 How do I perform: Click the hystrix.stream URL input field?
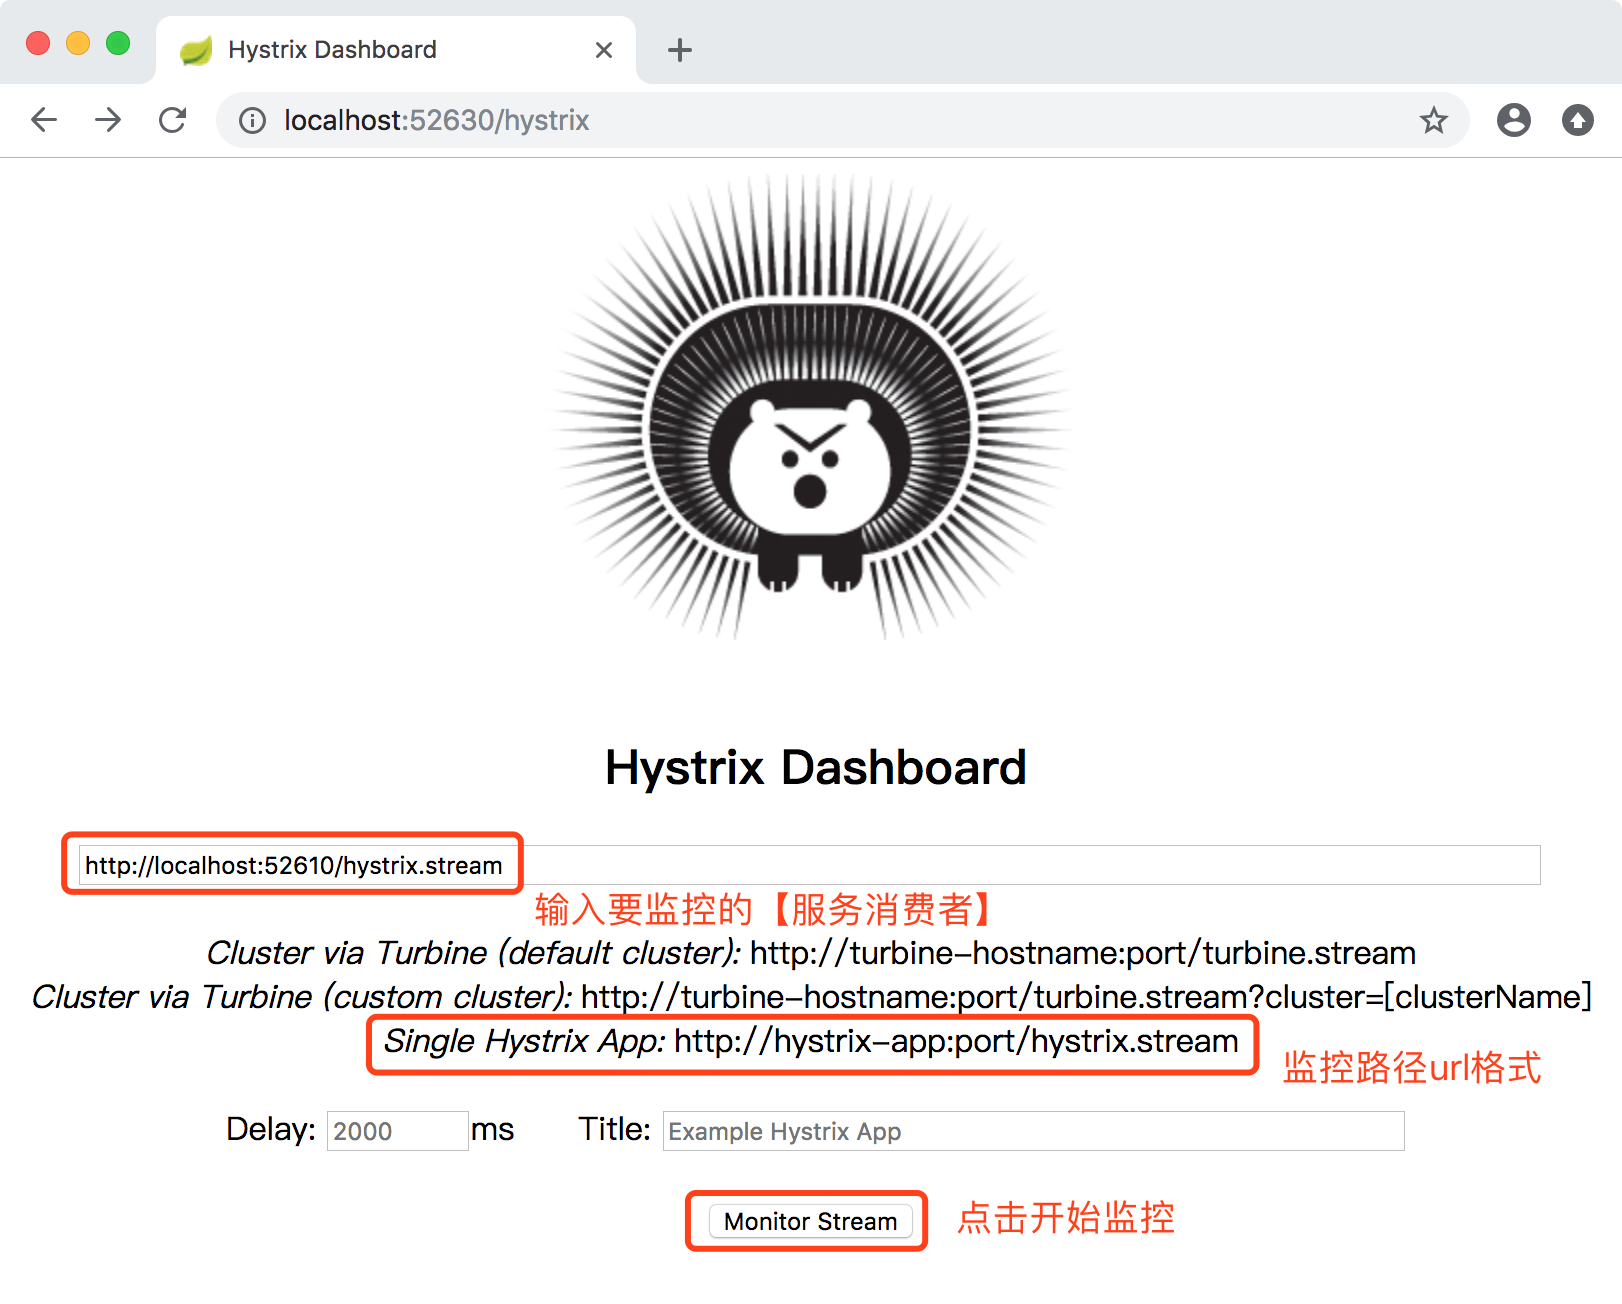click(x=809, y=865)
